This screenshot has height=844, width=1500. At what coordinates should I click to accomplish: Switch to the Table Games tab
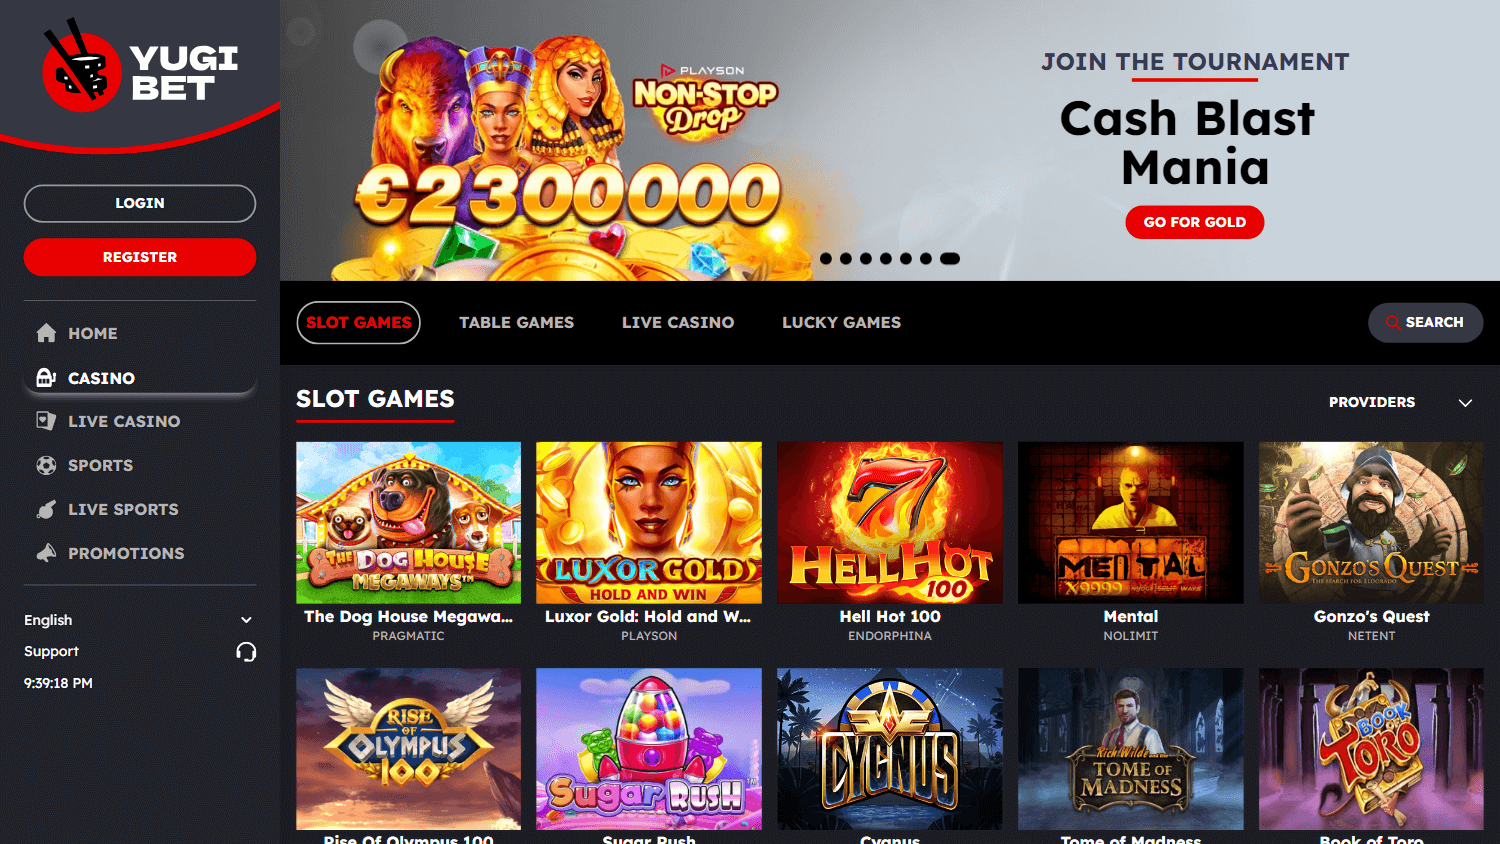pyautogui.click(x=517, y=322)
